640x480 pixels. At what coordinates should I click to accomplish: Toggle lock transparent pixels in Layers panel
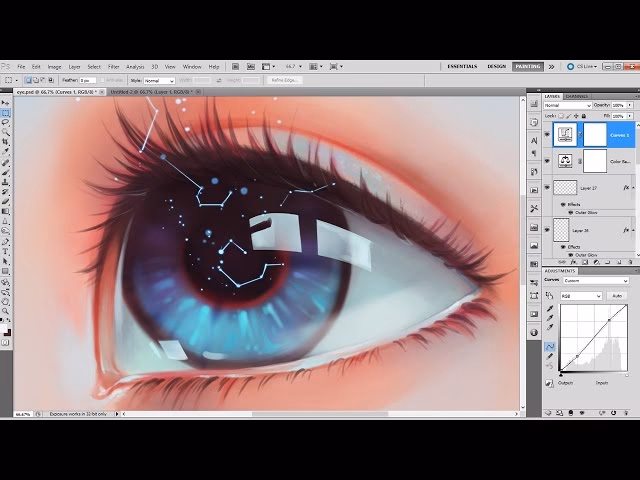point(560,116)
